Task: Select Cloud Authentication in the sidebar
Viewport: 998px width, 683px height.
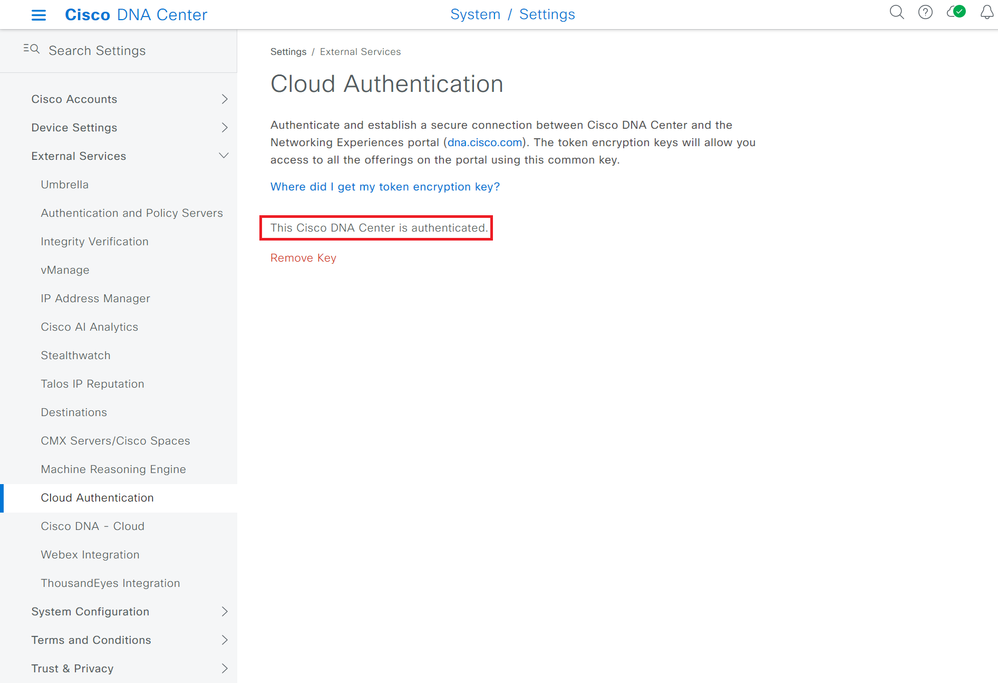Action: pyautogui.click(x=97, y=498)
